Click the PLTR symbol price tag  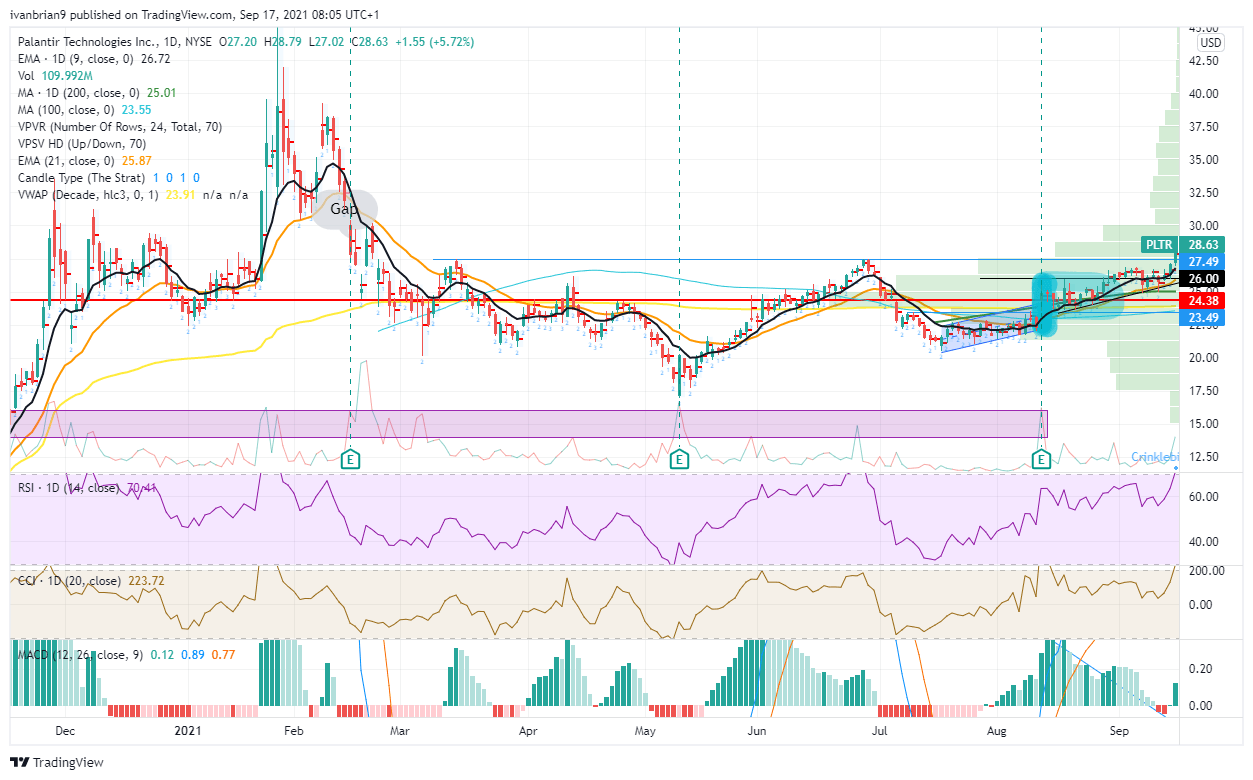pos(1158,244)
